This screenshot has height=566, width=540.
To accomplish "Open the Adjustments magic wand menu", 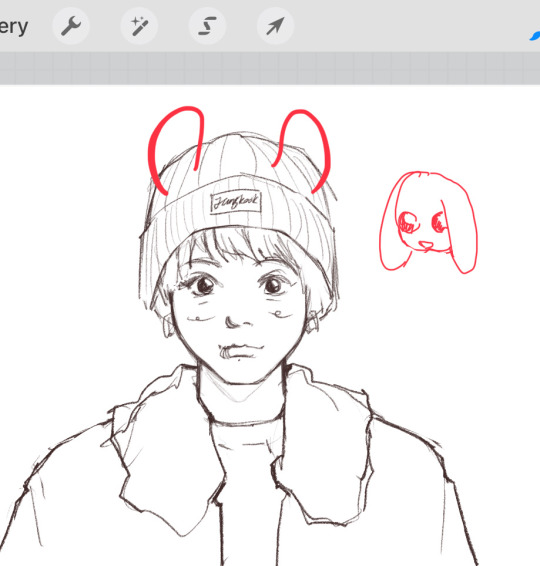I will (x=139, y=26).
